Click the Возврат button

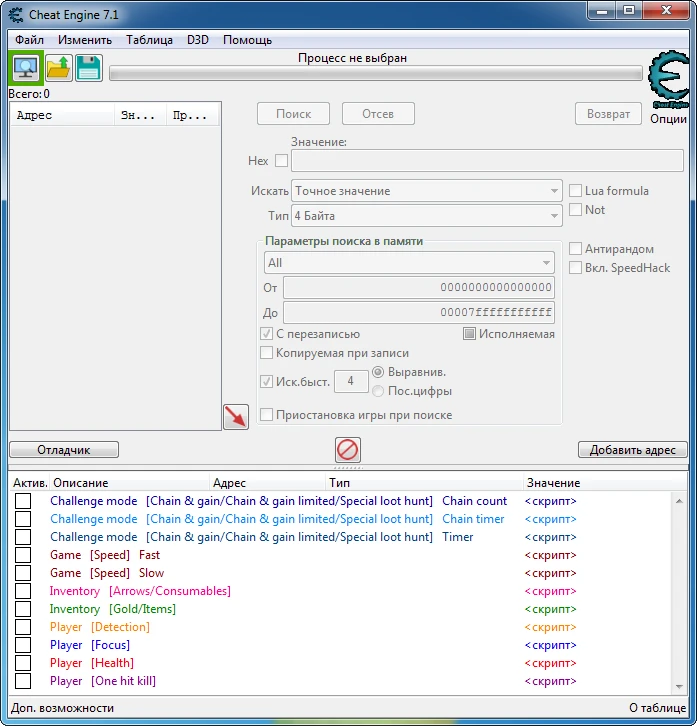[608, 114]
